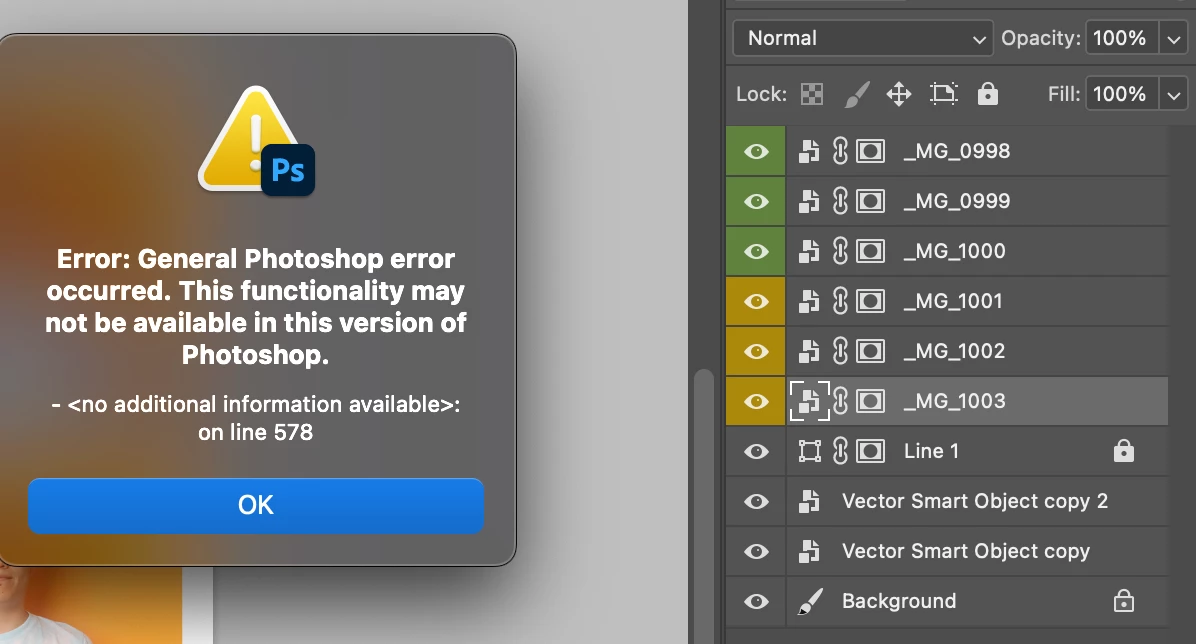Toggle prevent artboard auto-nesting lock icon
This screenshot has height=644, width=1196.
[944, 94]
